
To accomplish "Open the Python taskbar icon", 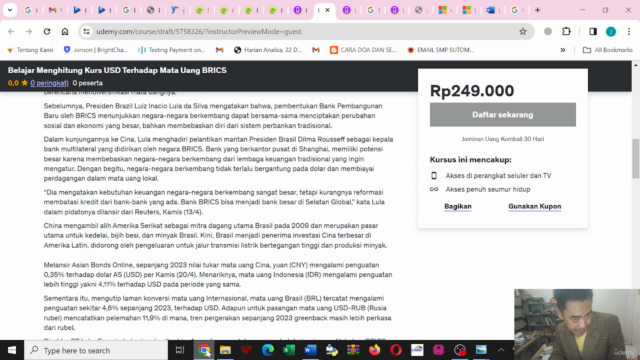I will pyautogui.click(x=331, y=350).
